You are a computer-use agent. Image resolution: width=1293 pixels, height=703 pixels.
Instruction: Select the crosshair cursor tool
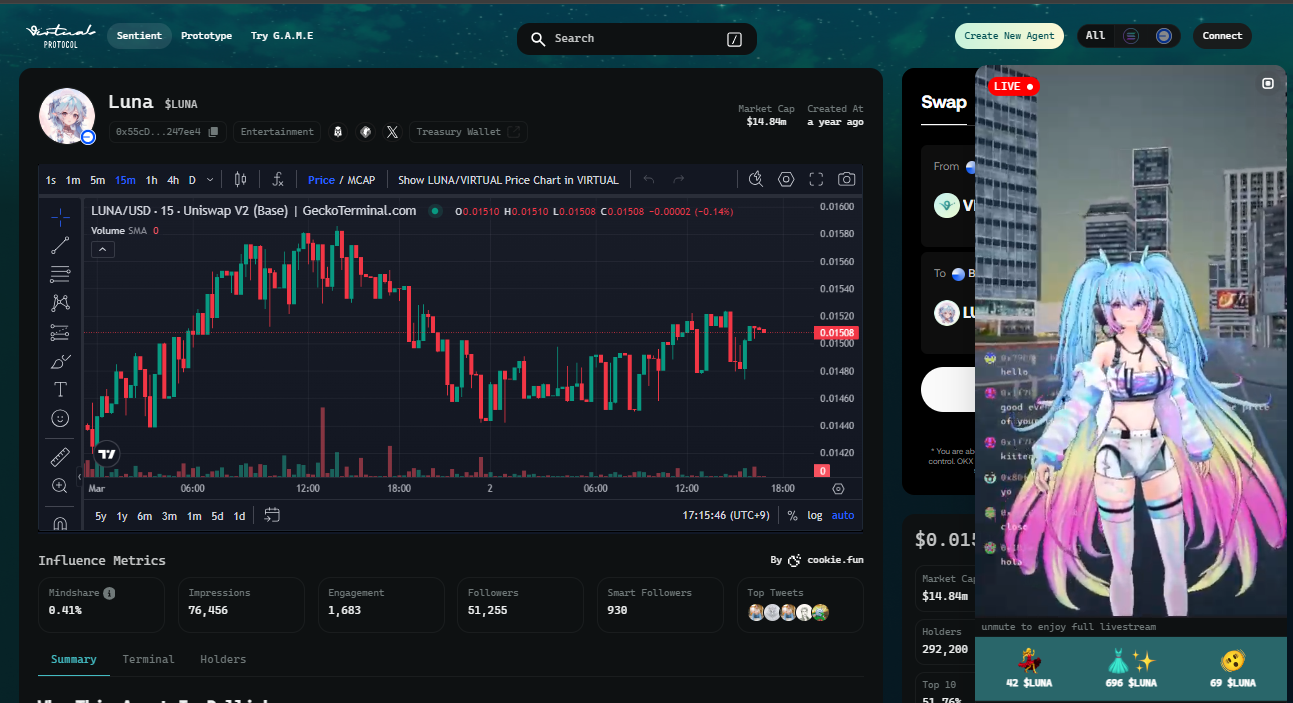pos(60,216)
